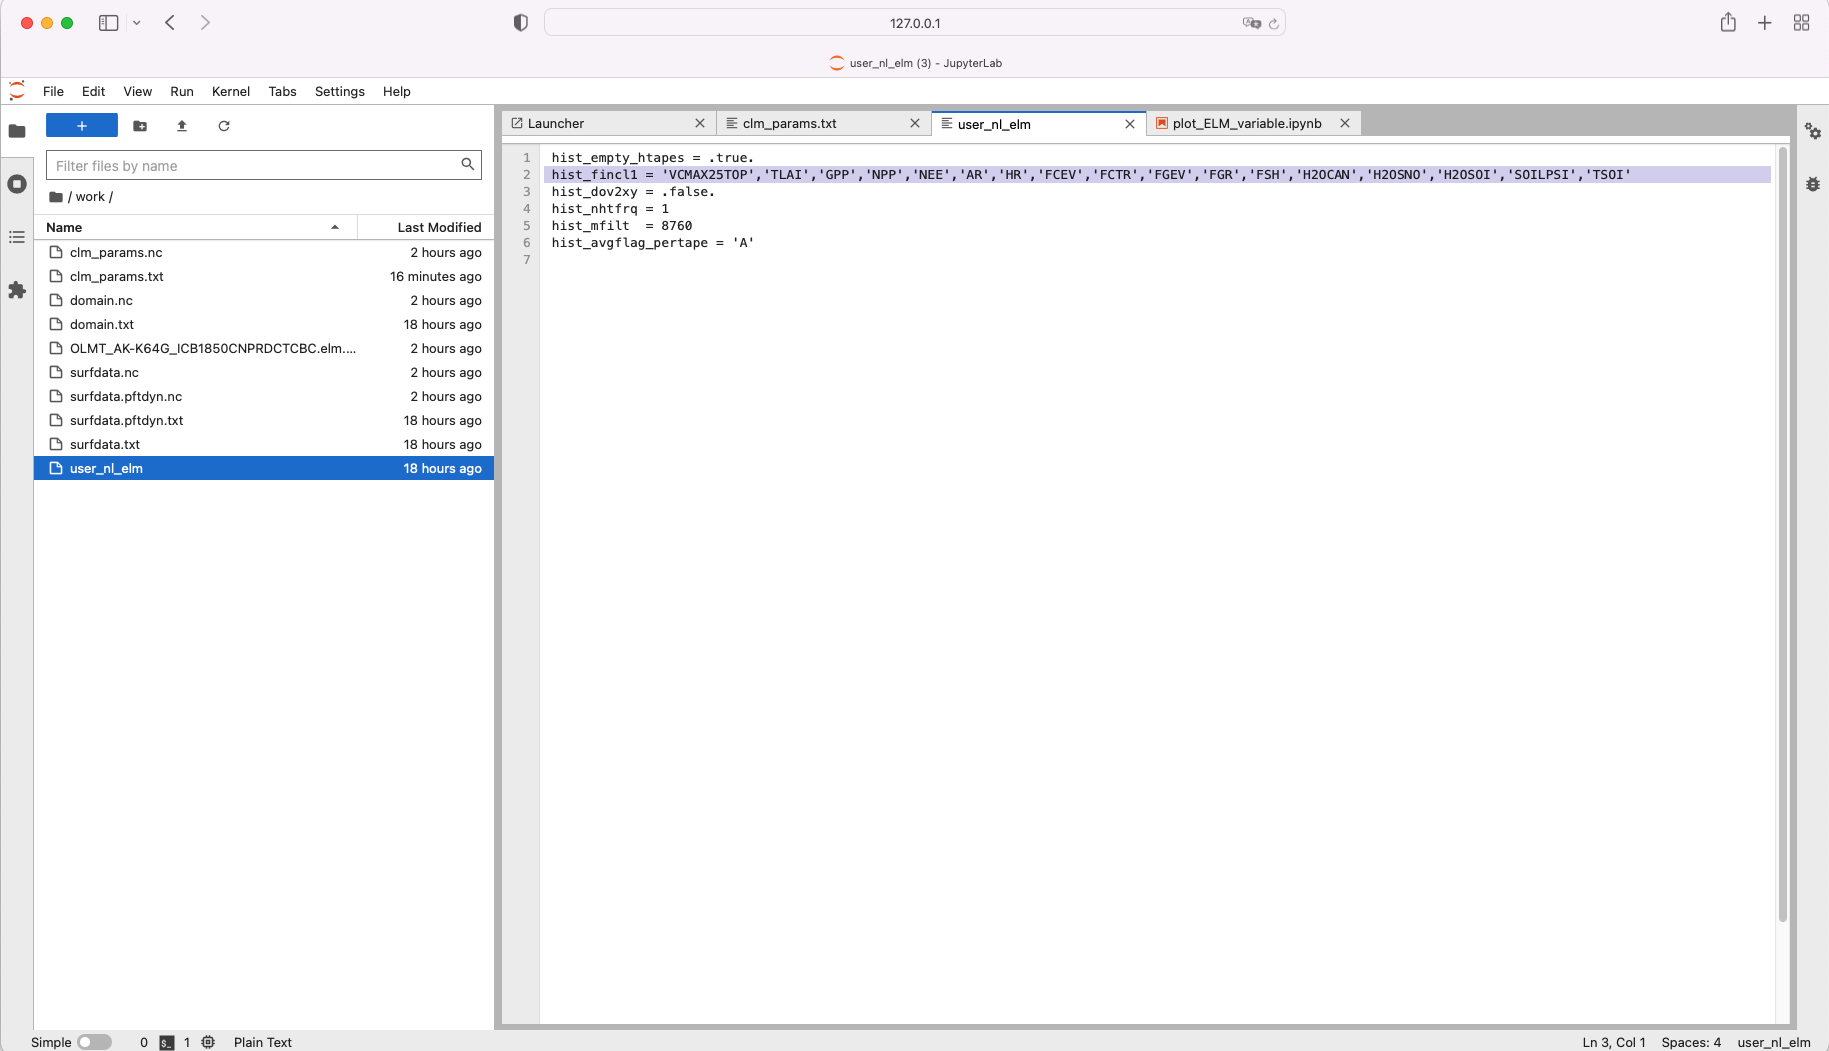
Task: Click the blue new launcher button
Action: click(x=81, y=125)
